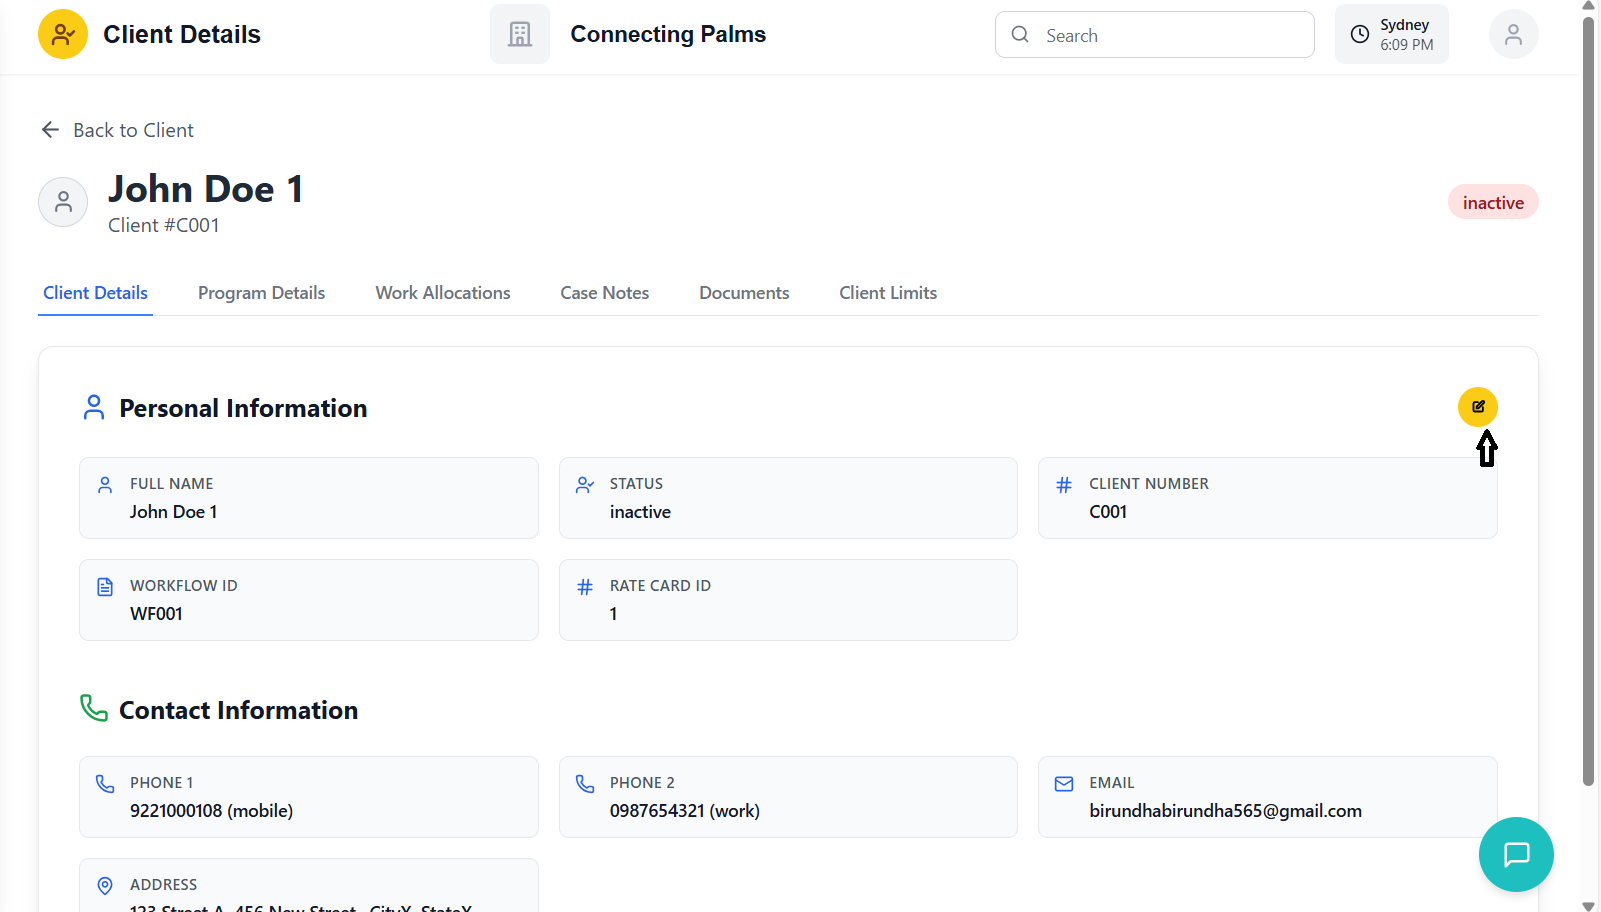Open the Client Limits tab
This screenshot has height=912, width=1601.
click(888, 293)
